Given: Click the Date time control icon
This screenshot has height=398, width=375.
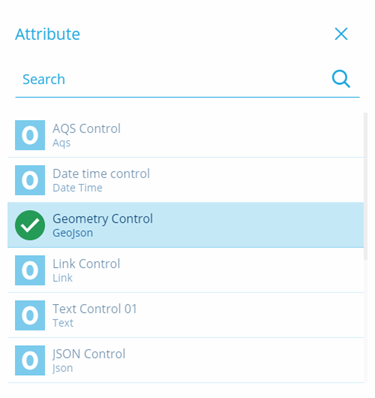Looking at the screenshot, I should (x=30, y=180).
